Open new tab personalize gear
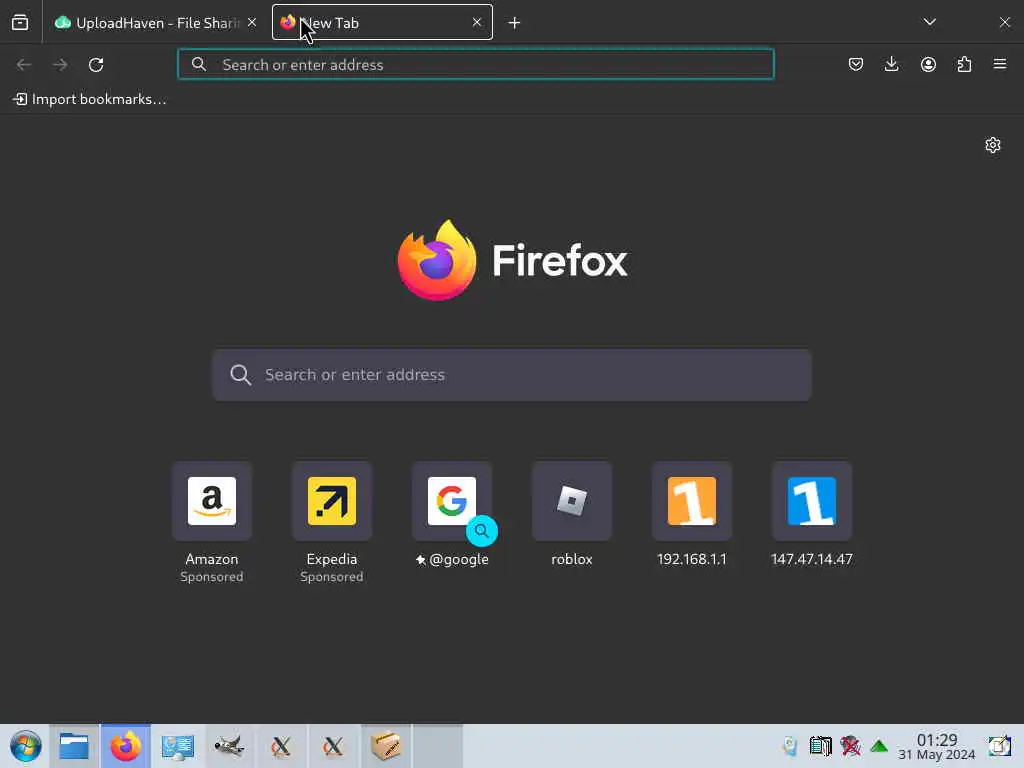 tap(993, 145)
